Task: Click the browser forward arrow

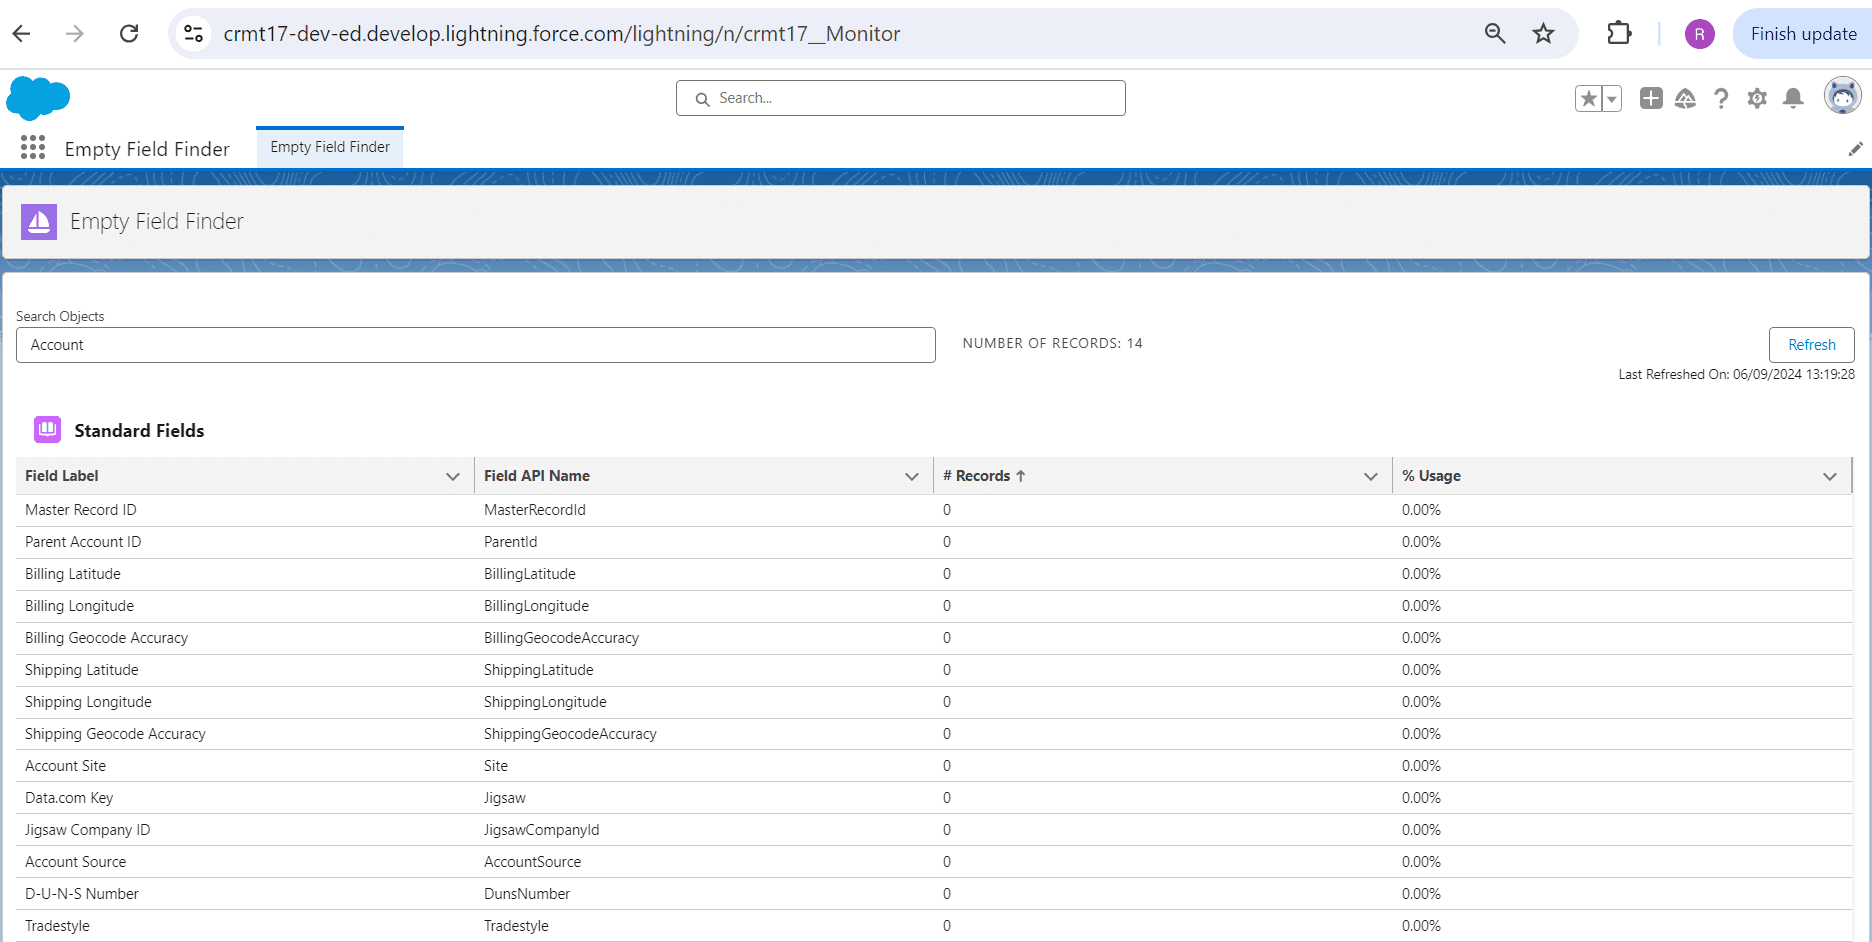Action: 75,34
